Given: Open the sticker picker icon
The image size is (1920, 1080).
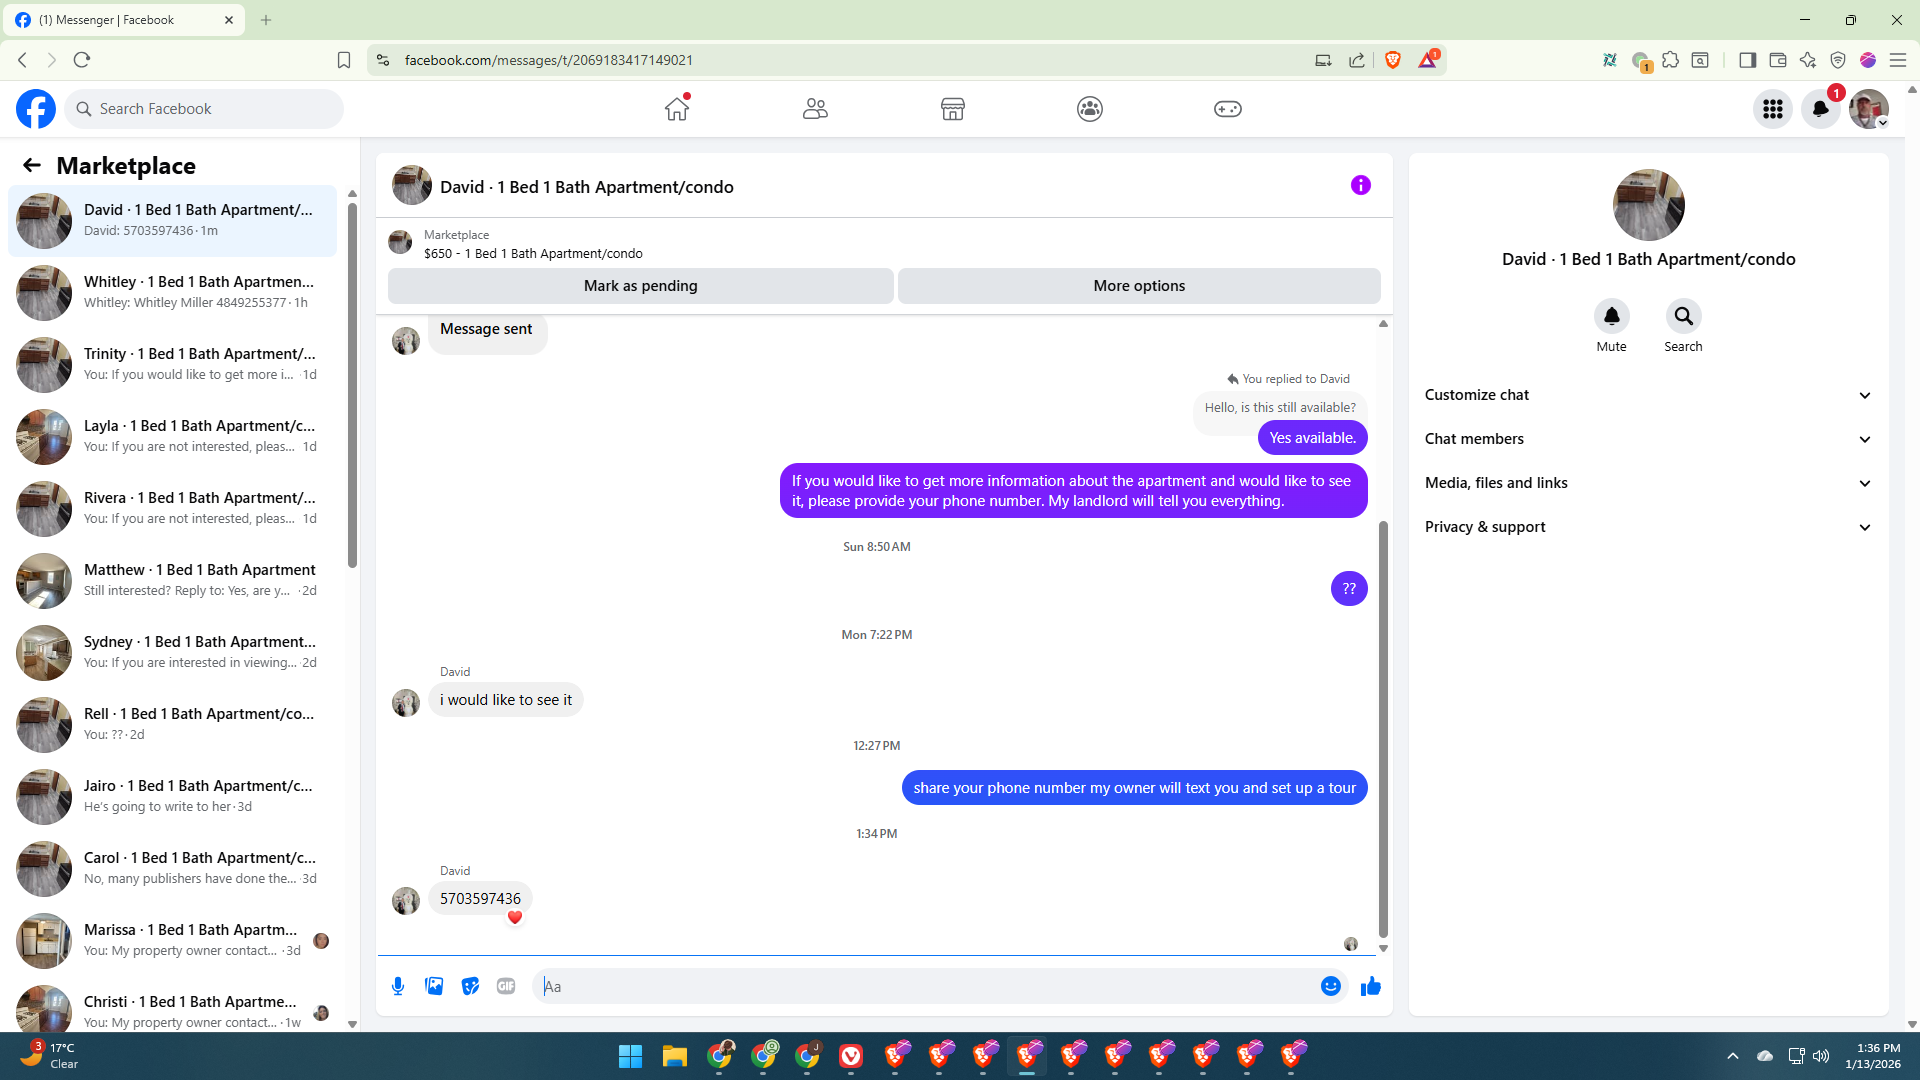Looking at the screenshot, I should [470, 986].
